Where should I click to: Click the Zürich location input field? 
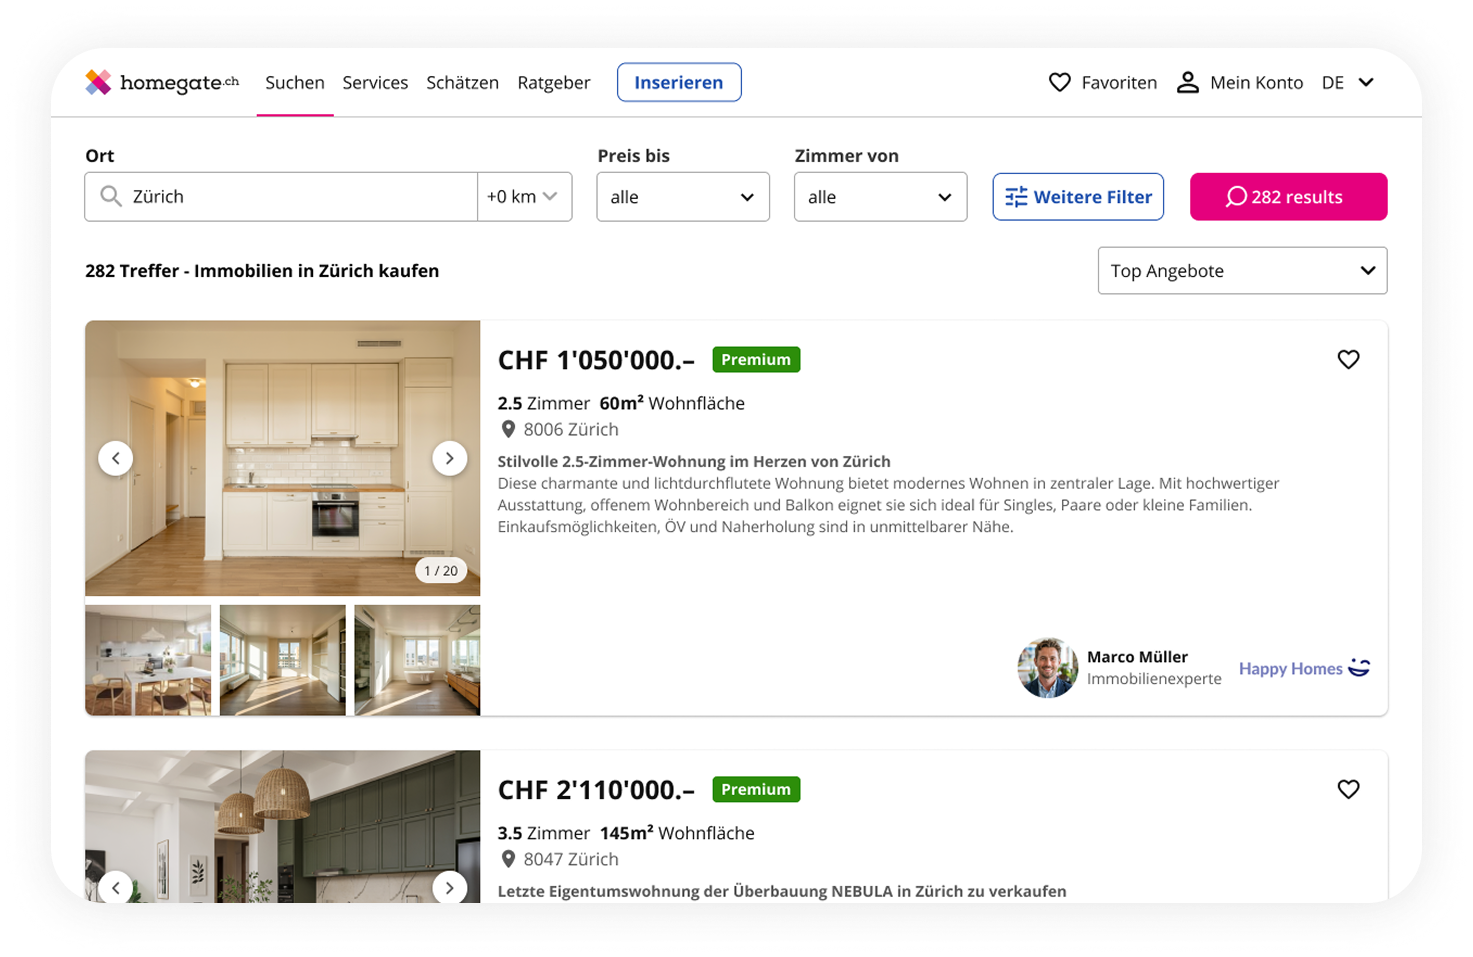[x=281, y=197]
